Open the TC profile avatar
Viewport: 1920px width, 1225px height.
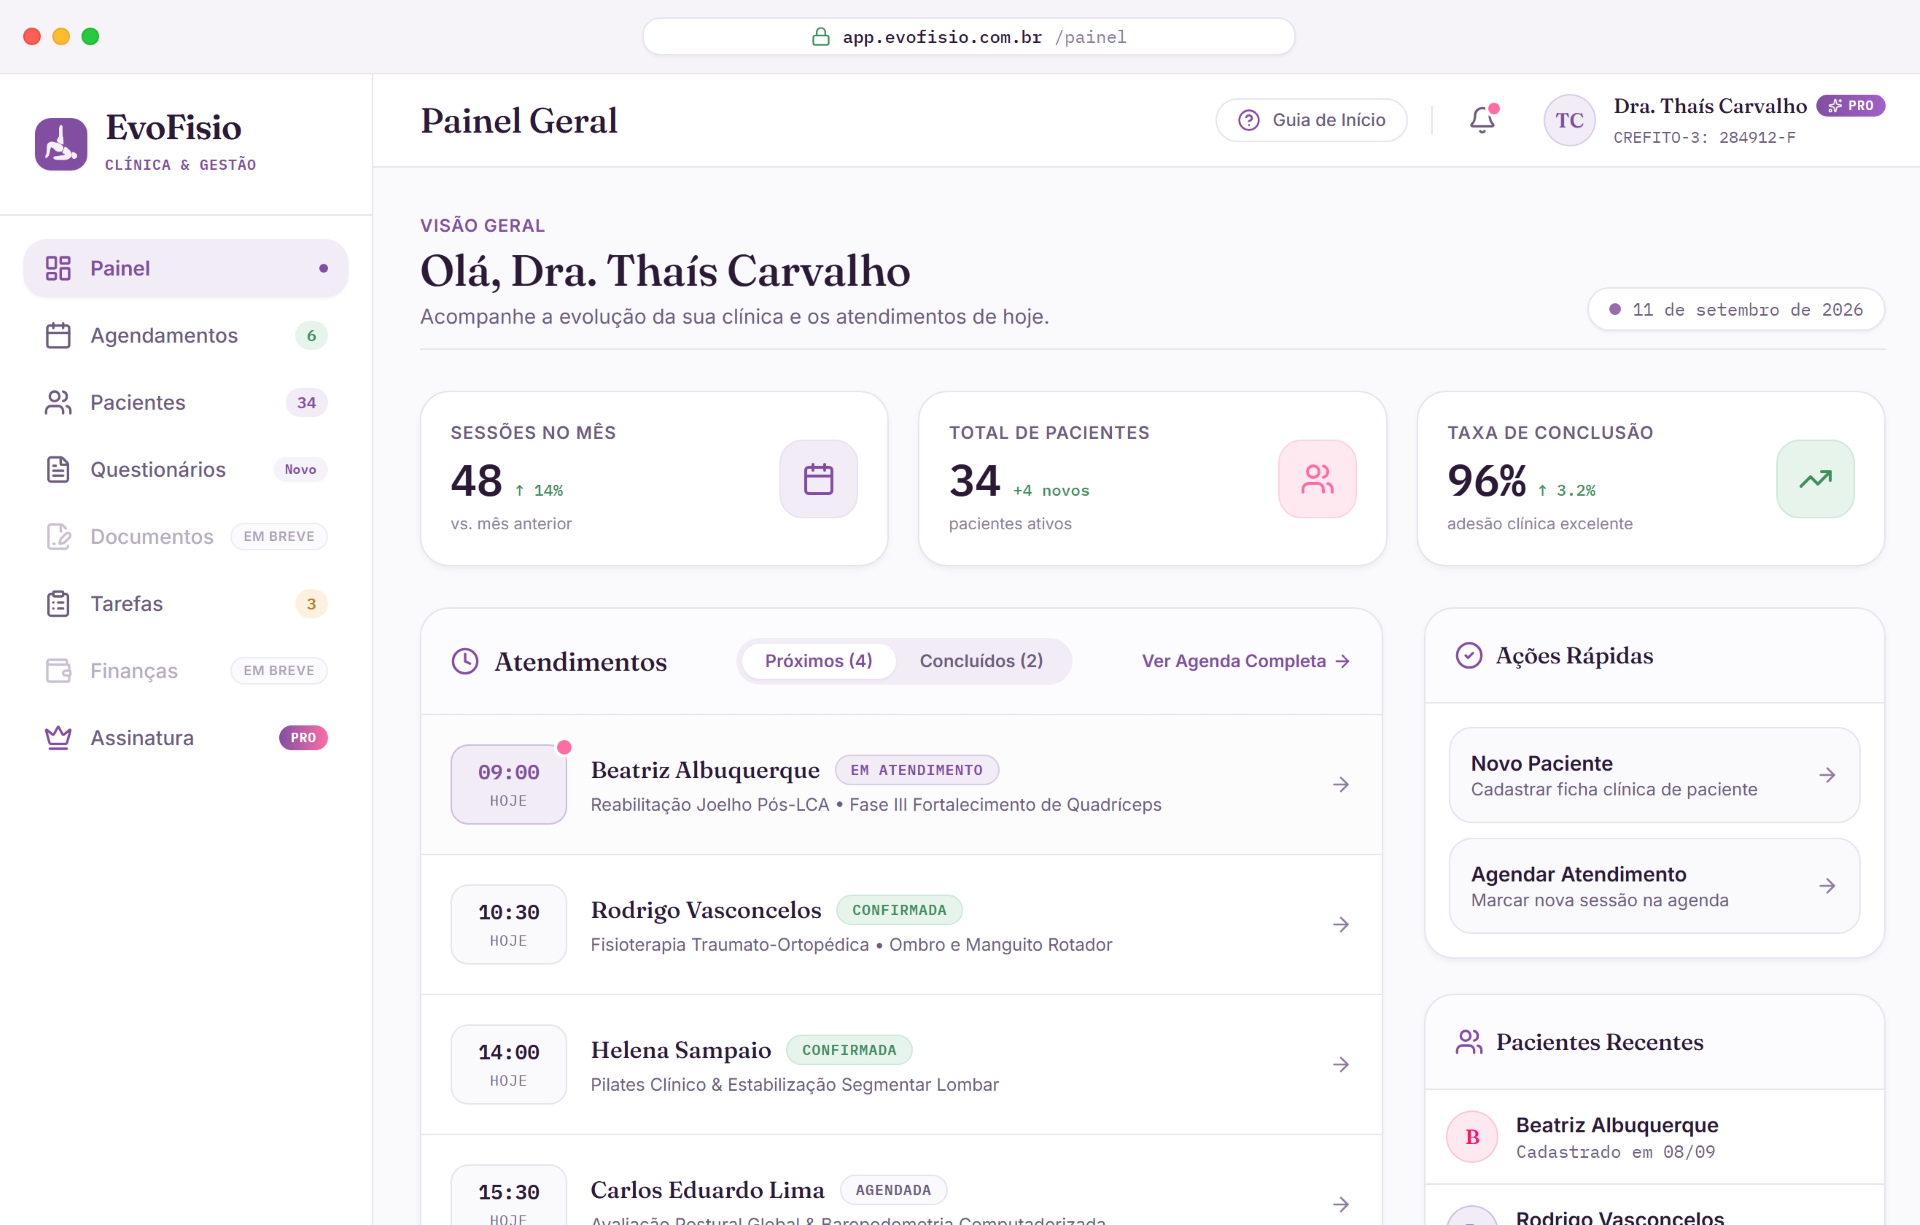tap(1569, 120)
